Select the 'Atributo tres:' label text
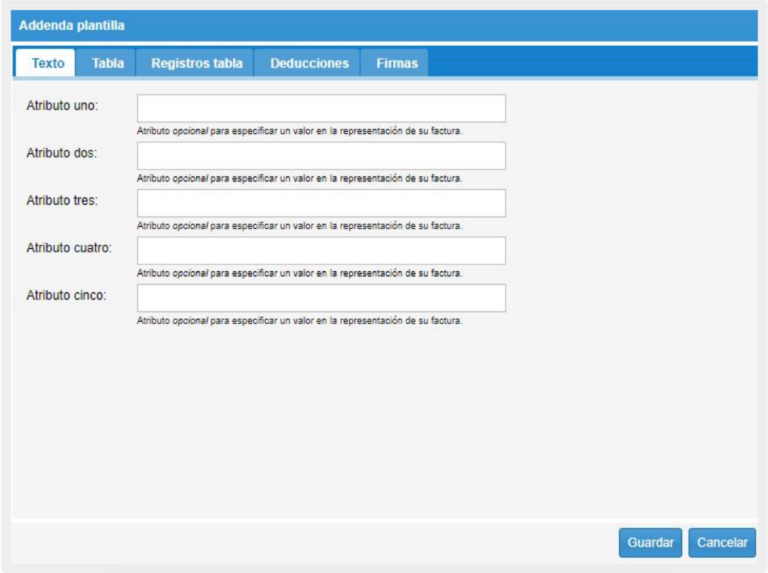Screen dimensions: 768x573 (x=62, y=200)
